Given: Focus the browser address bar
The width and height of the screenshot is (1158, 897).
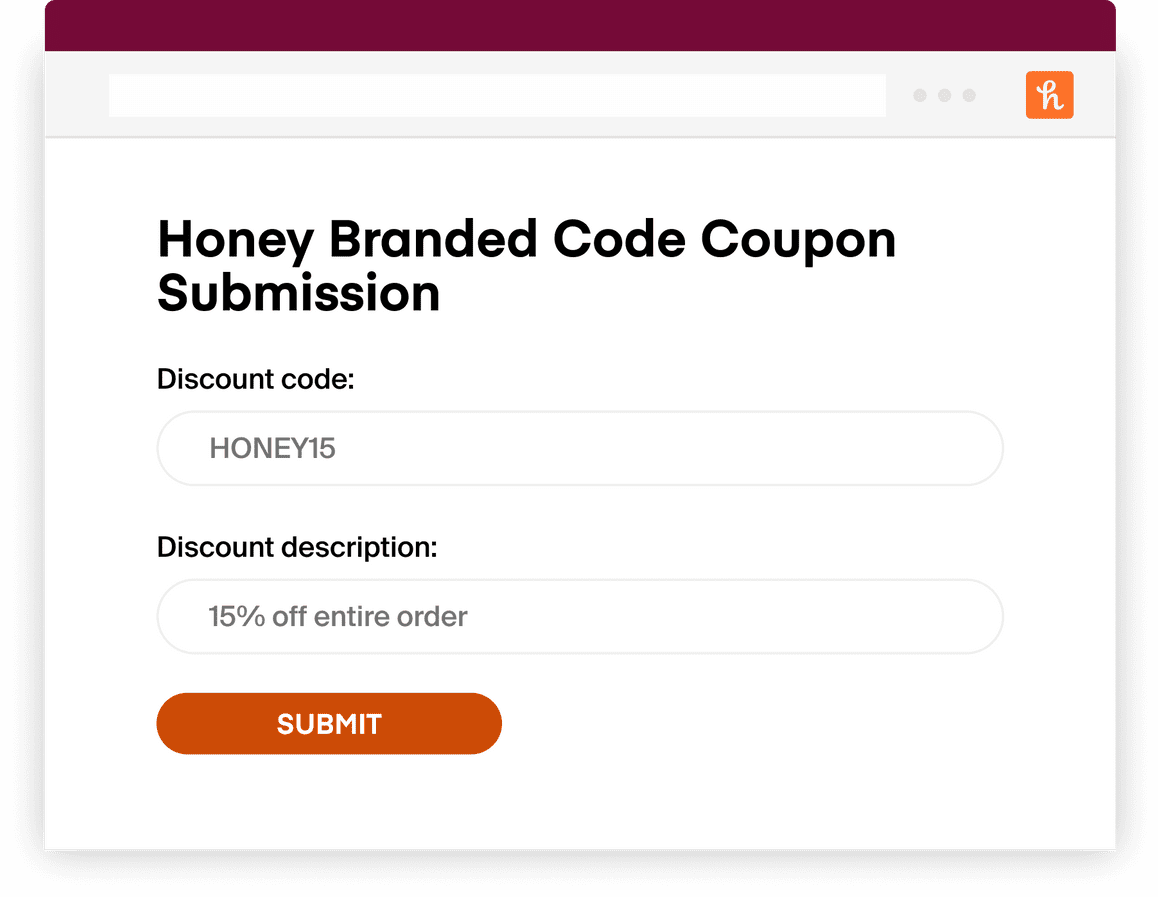Looking at the screenshot, I should click(497, 95).
